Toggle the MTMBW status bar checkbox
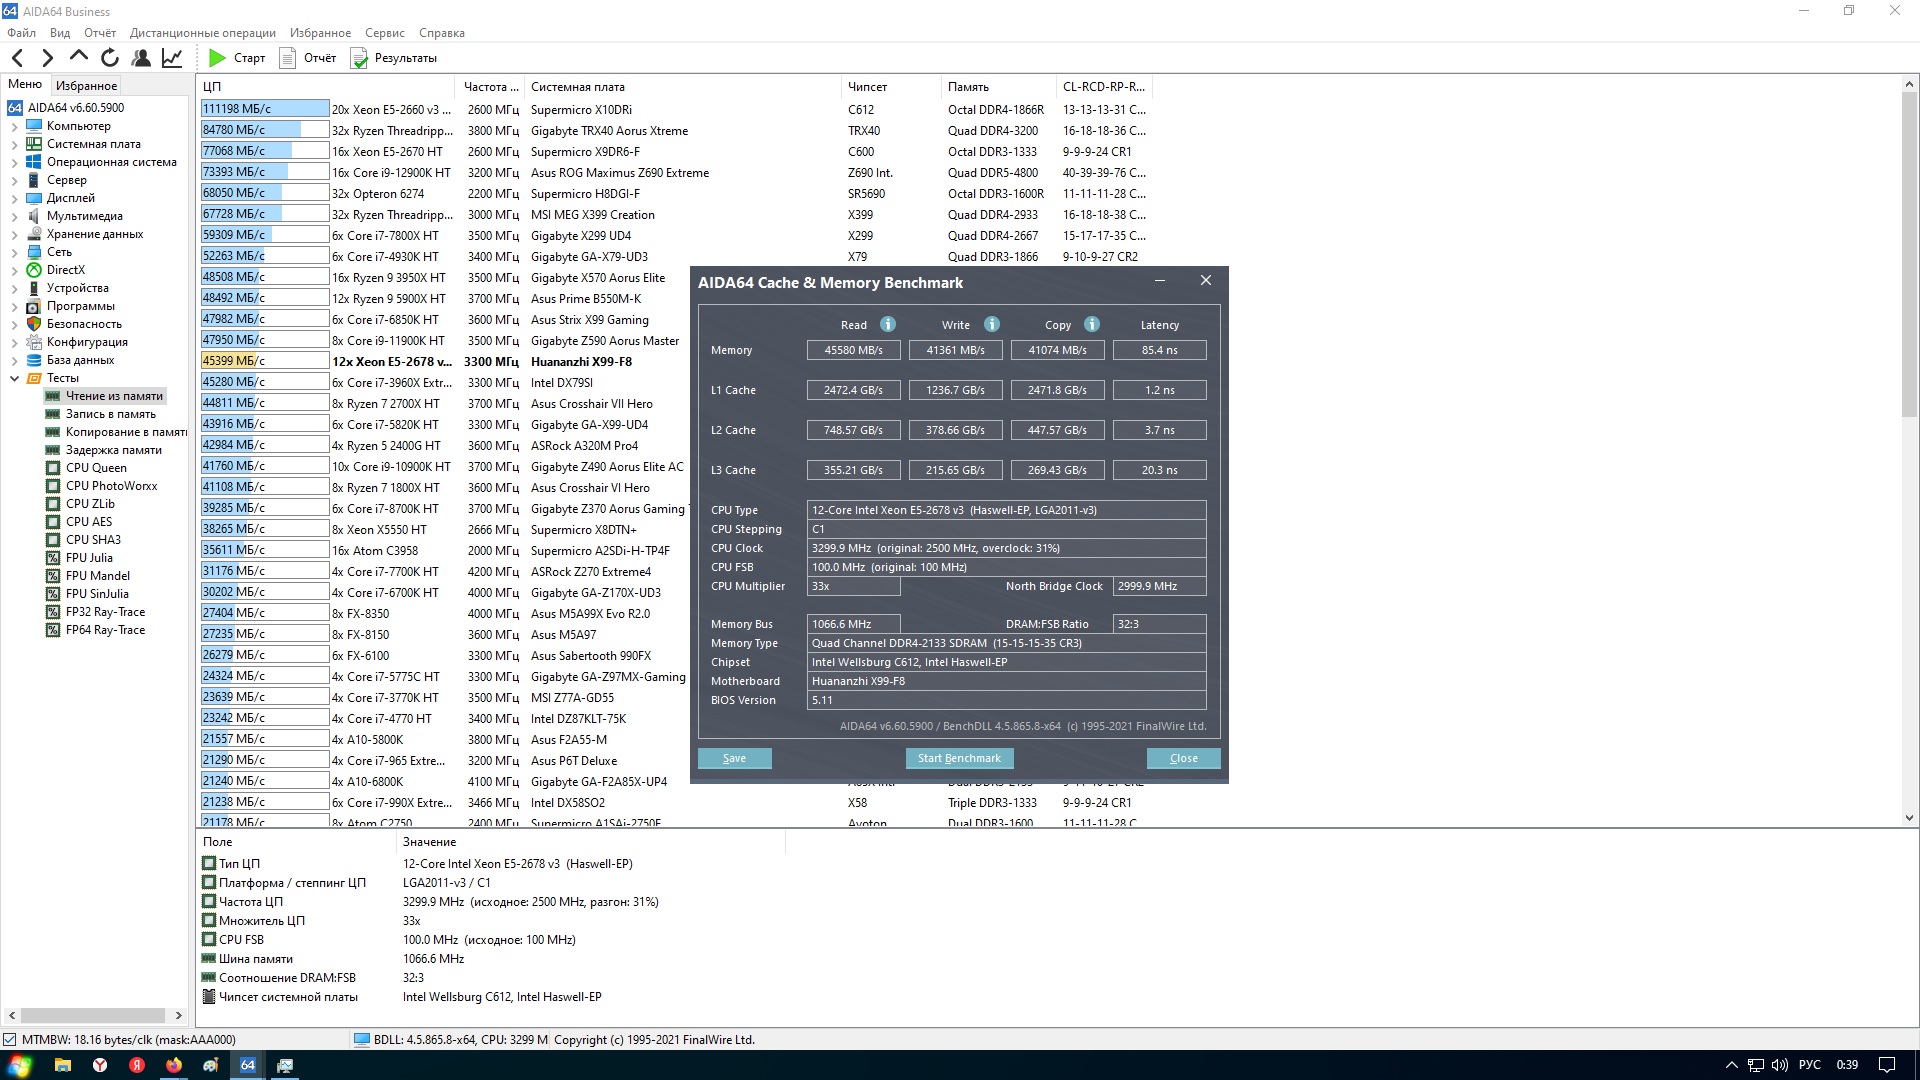 [10, 1040]
